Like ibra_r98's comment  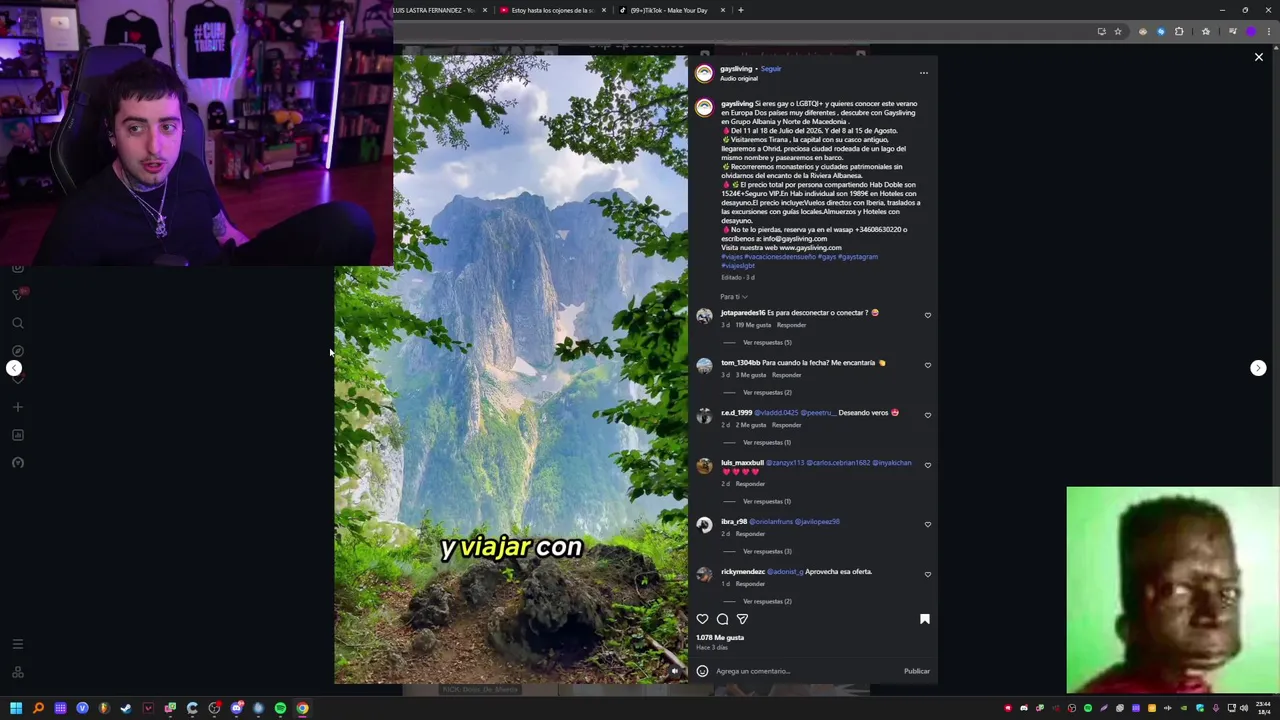click(928, 524)
